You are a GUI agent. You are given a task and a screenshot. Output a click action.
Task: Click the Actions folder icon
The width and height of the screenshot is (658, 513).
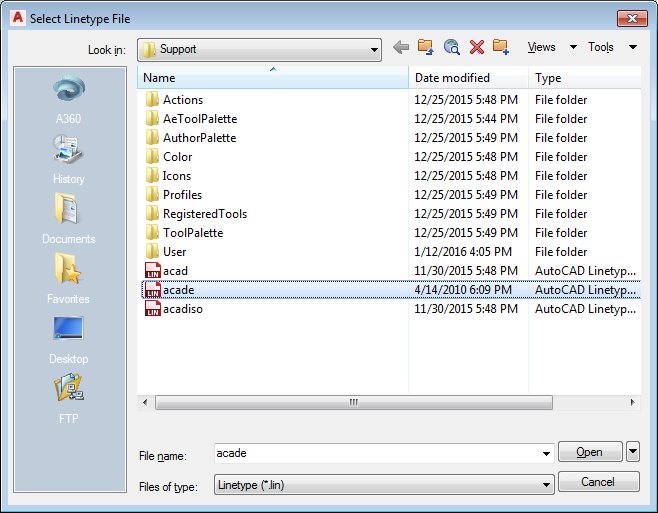pos(152,99)
